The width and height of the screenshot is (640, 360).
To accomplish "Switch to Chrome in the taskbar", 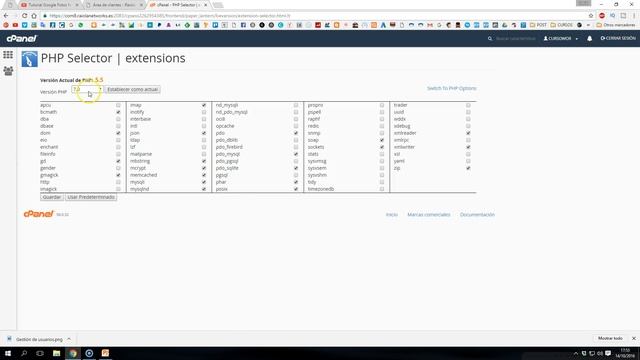I will point(73,353).
